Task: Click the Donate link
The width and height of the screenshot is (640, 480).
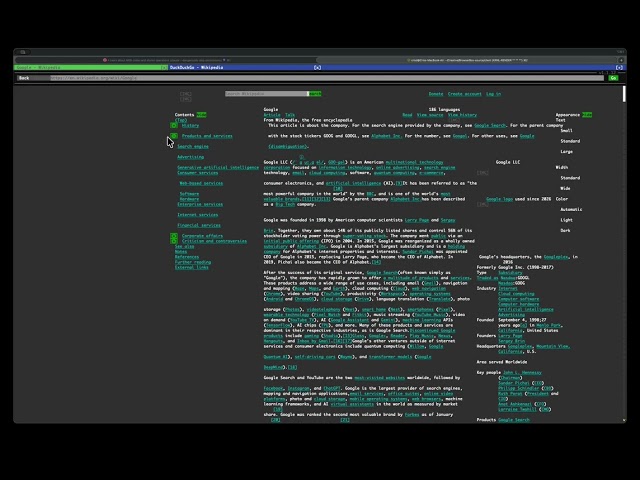Action: click(x=436, y=94)
